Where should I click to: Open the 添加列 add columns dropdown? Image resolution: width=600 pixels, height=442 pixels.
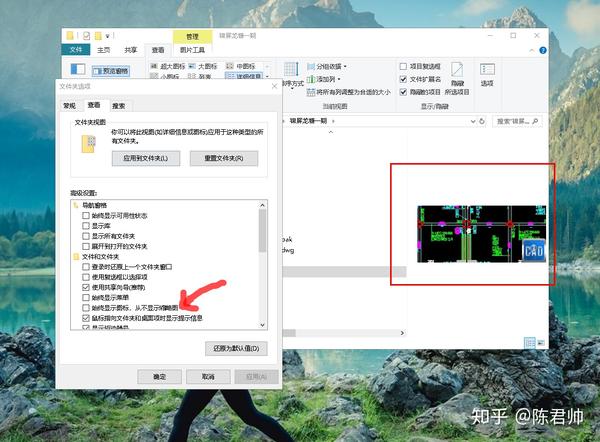point(324,79)
